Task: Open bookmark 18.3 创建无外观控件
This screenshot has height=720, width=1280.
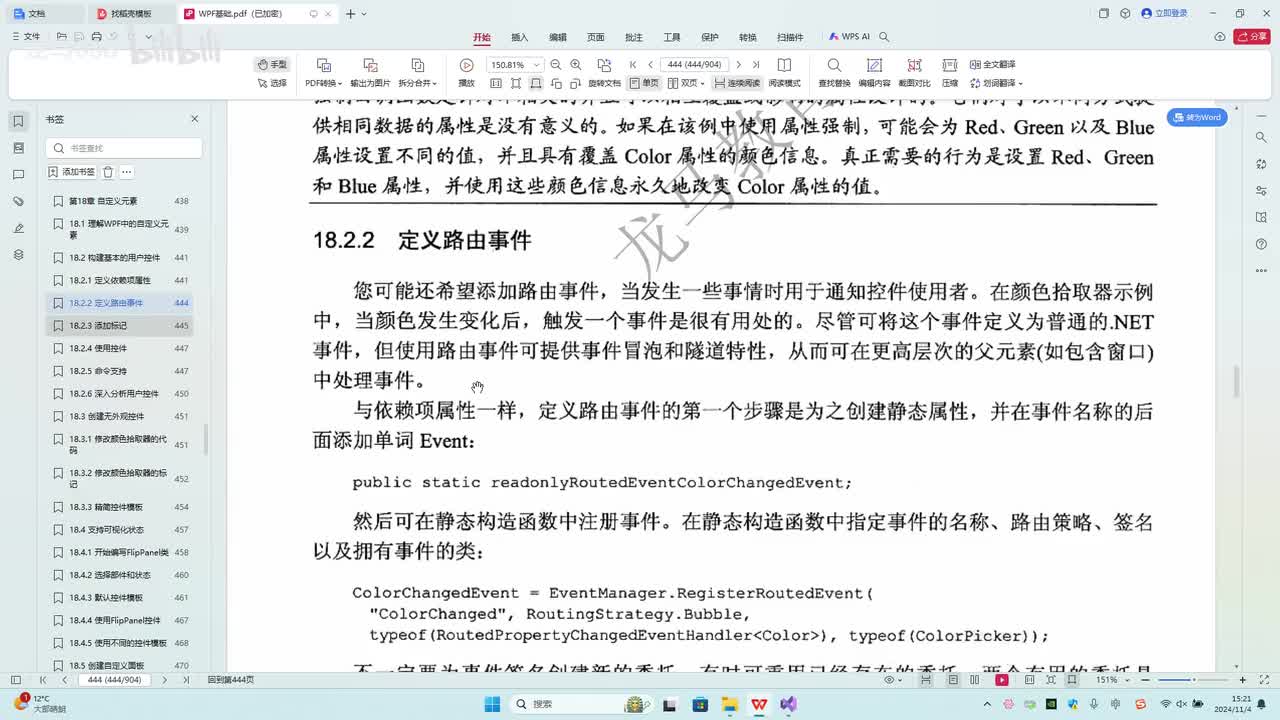Action: pos(120,416)
